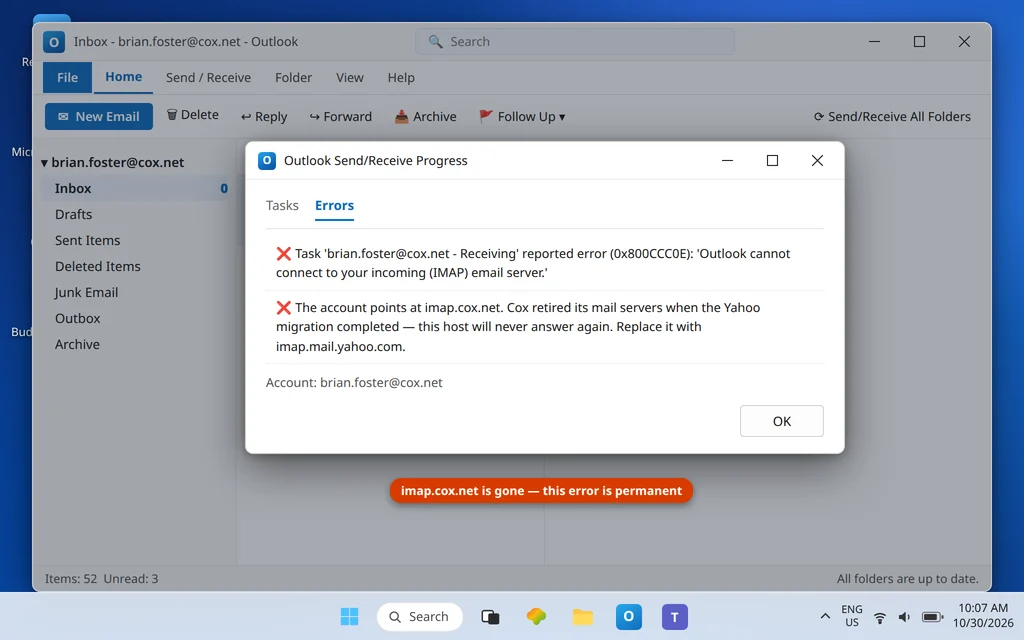
Task: Open the Folder ribbon tab
Action: pos(293,78)
